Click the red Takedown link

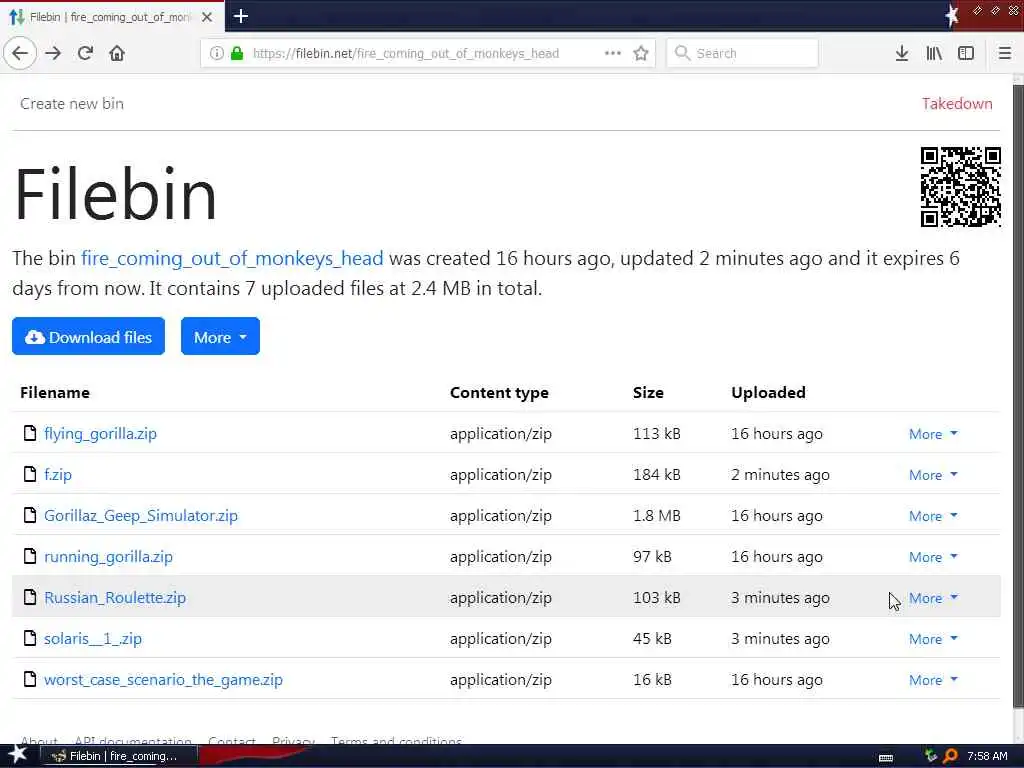pos(957,103)
